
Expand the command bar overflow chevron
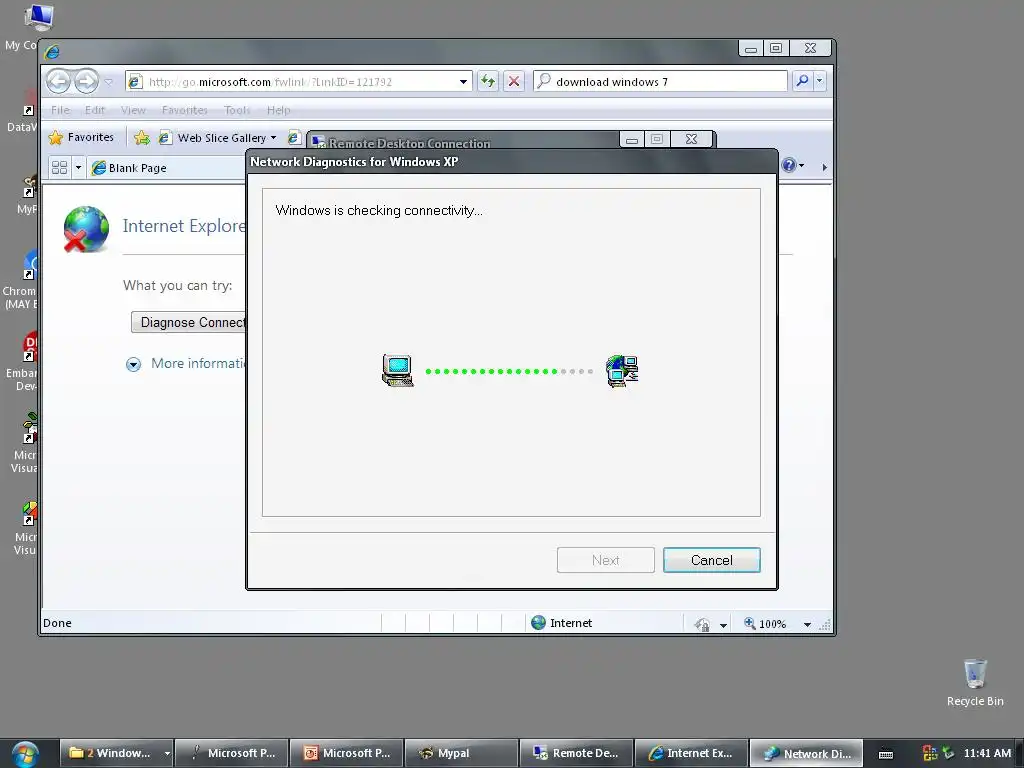824,167
